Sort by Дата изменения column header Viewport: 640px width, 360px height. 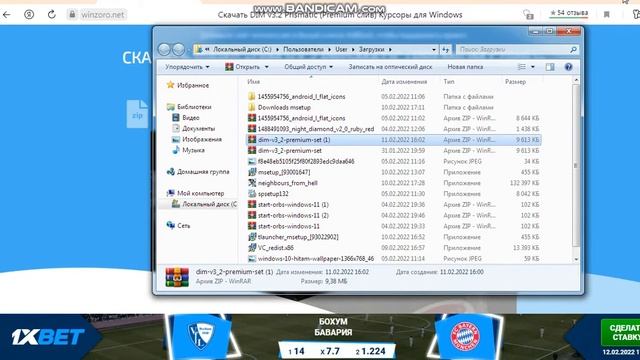pos(404,82)
